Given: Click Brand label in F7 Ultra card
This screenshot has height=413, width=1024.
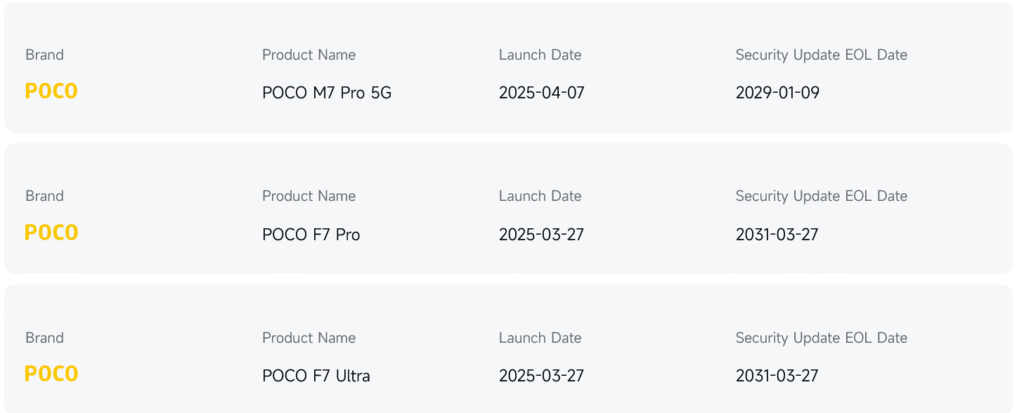Looking at the screenshot, I should [44, 338].
